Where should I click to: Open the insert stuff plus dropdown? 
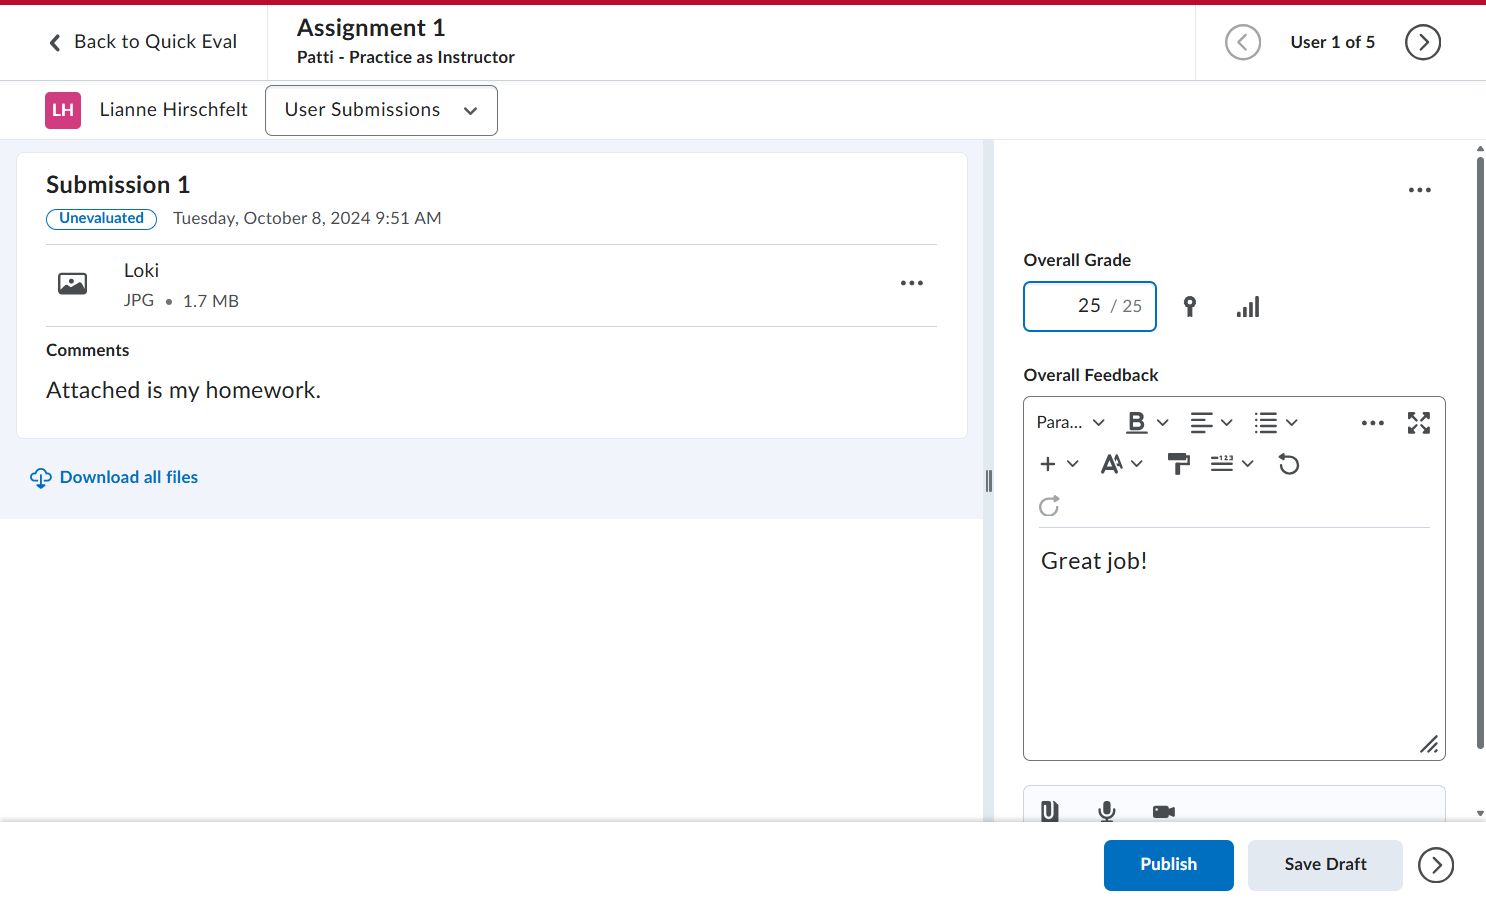pos(1059,464)
